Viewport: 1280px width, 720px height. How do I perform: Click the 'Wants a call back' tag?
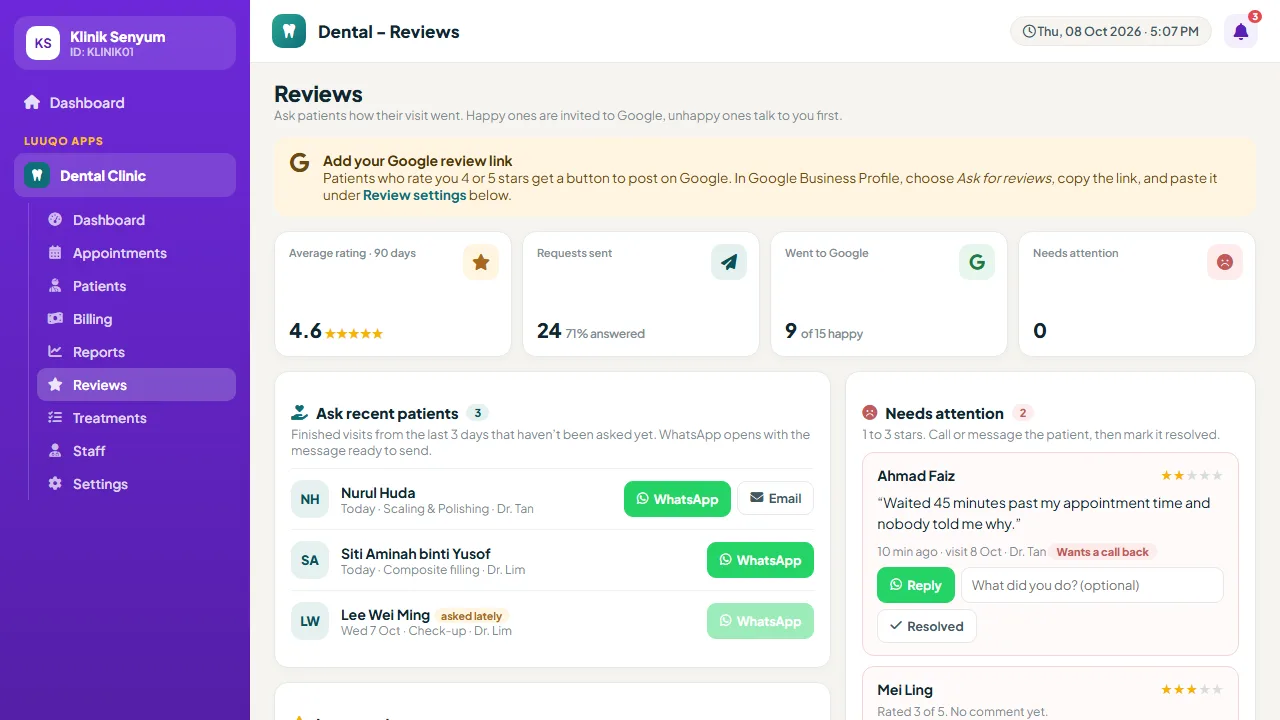1103,552
